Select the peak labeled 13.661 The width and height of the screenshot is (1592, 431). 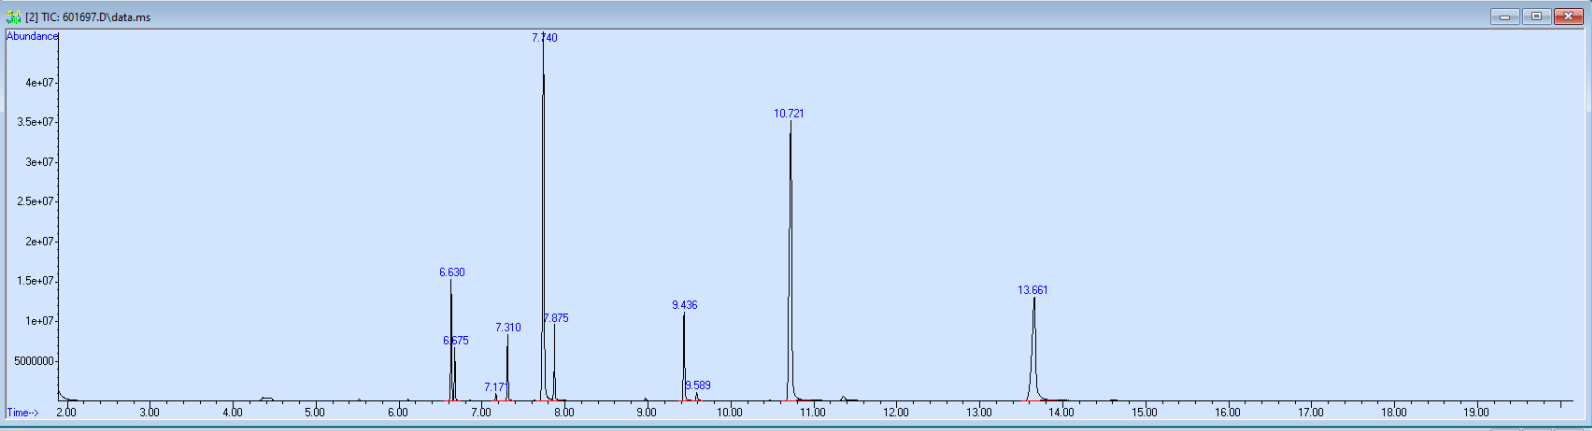click(x=1033, y=291)
